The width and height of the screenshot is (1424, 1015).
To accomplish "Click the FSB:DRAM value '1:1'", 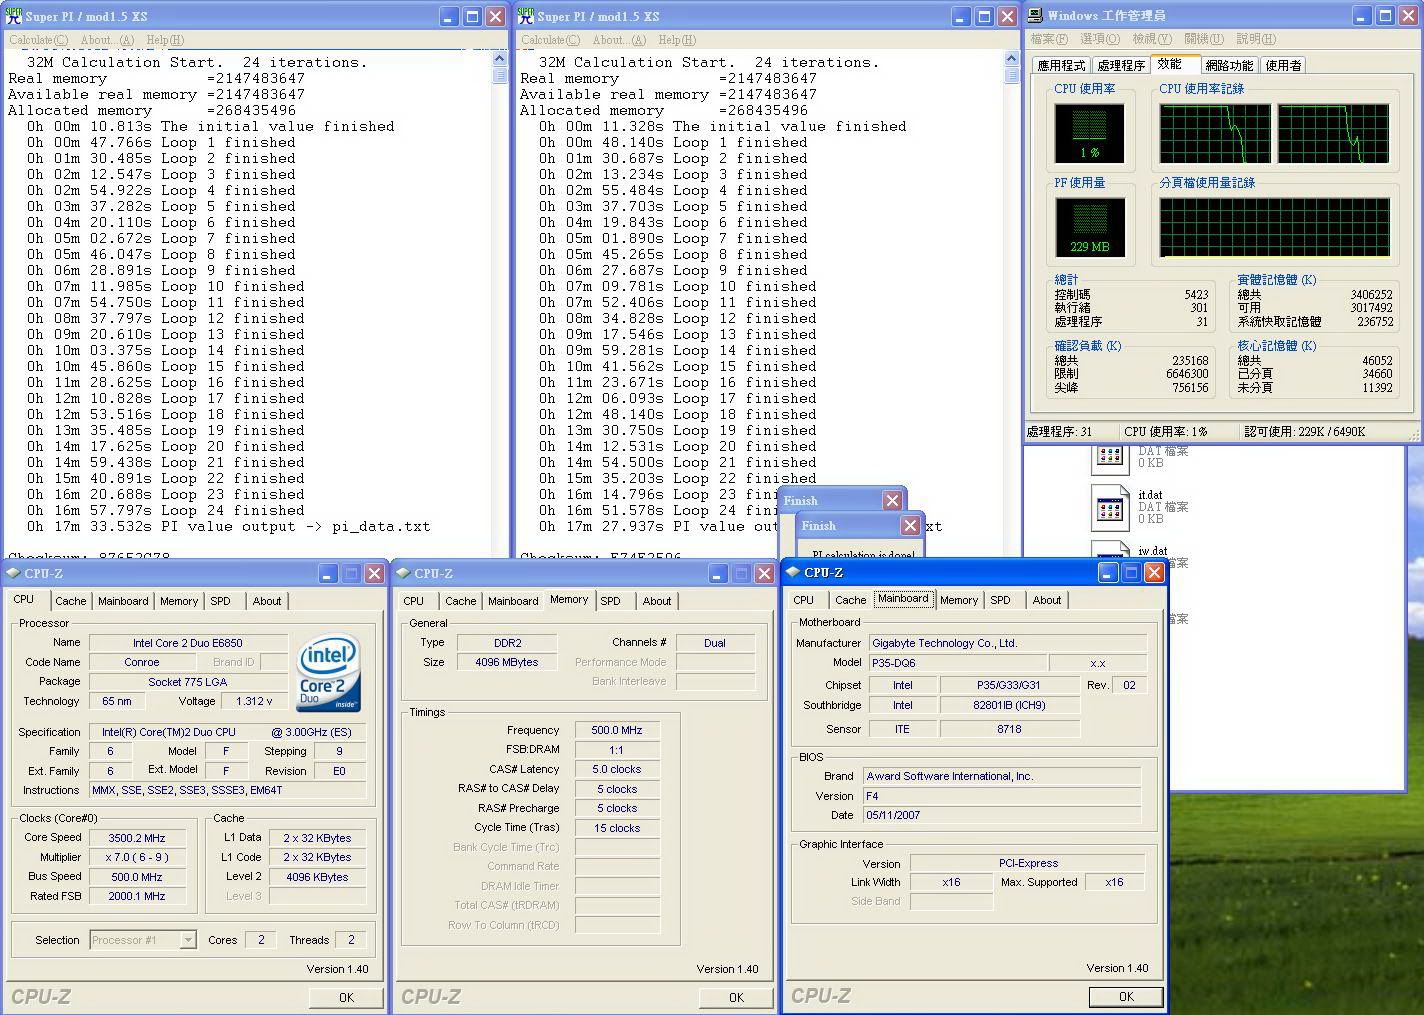I will click(617, 749).
